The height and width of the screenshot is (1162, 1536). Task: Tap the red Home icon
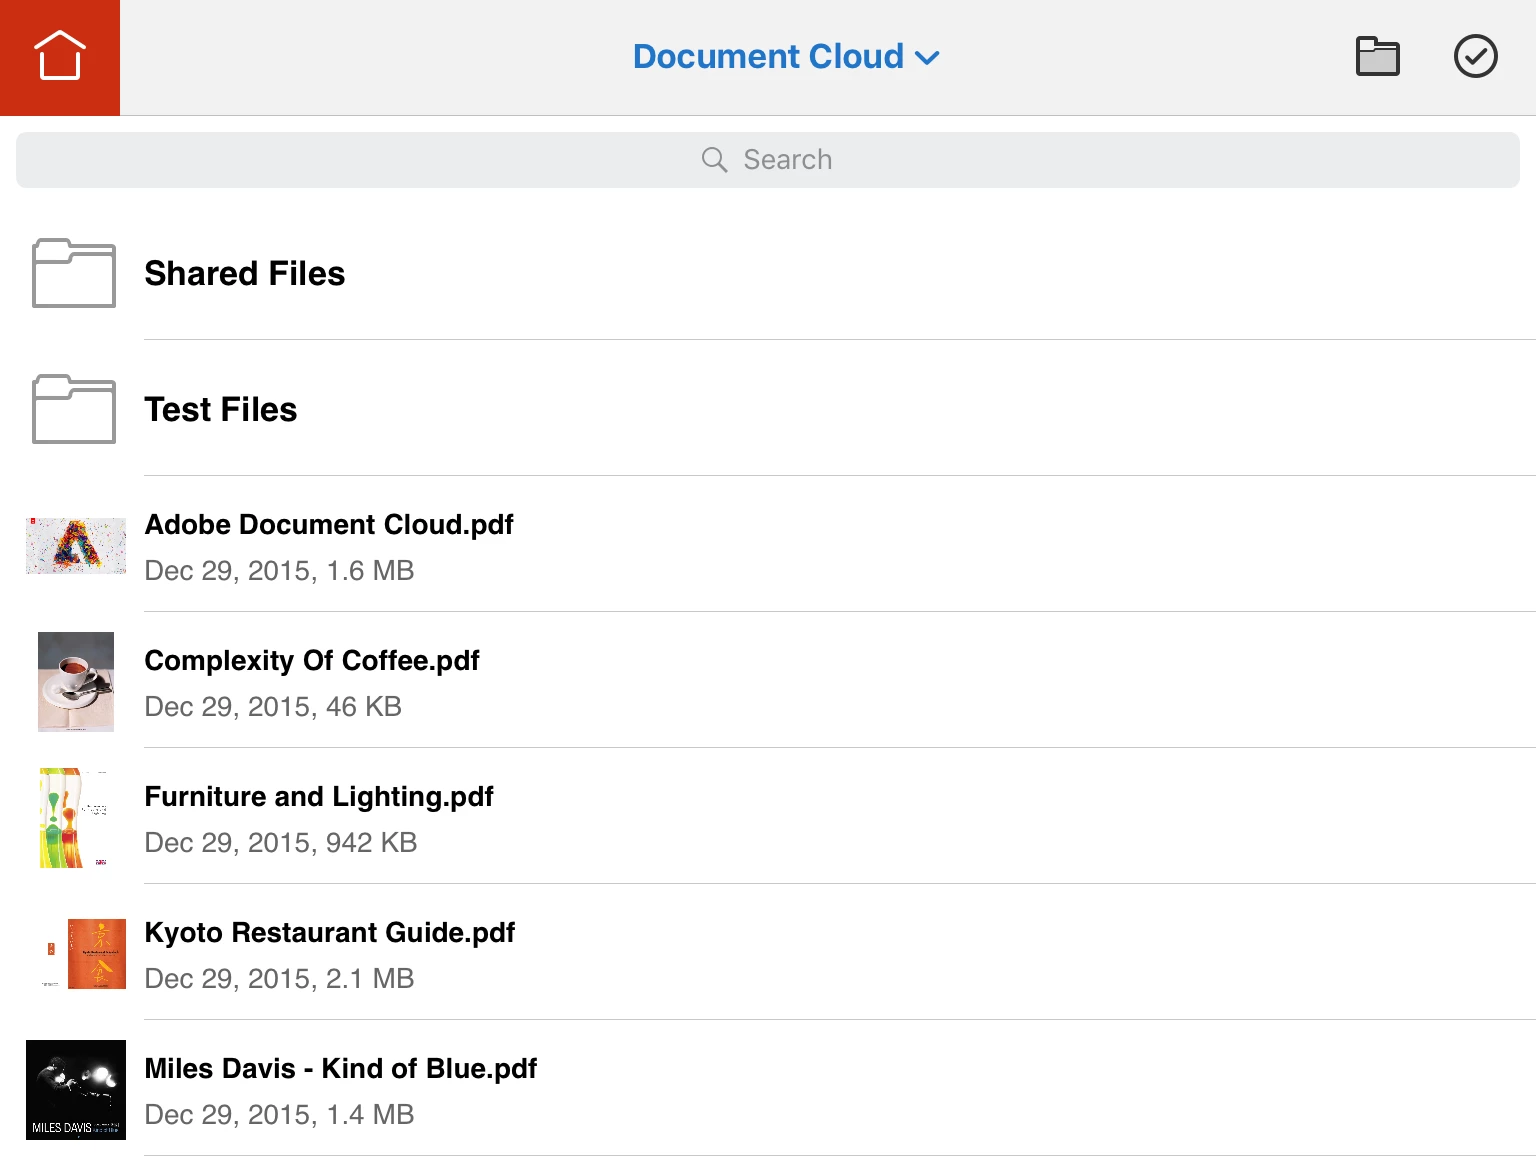(x=60, y=57)
